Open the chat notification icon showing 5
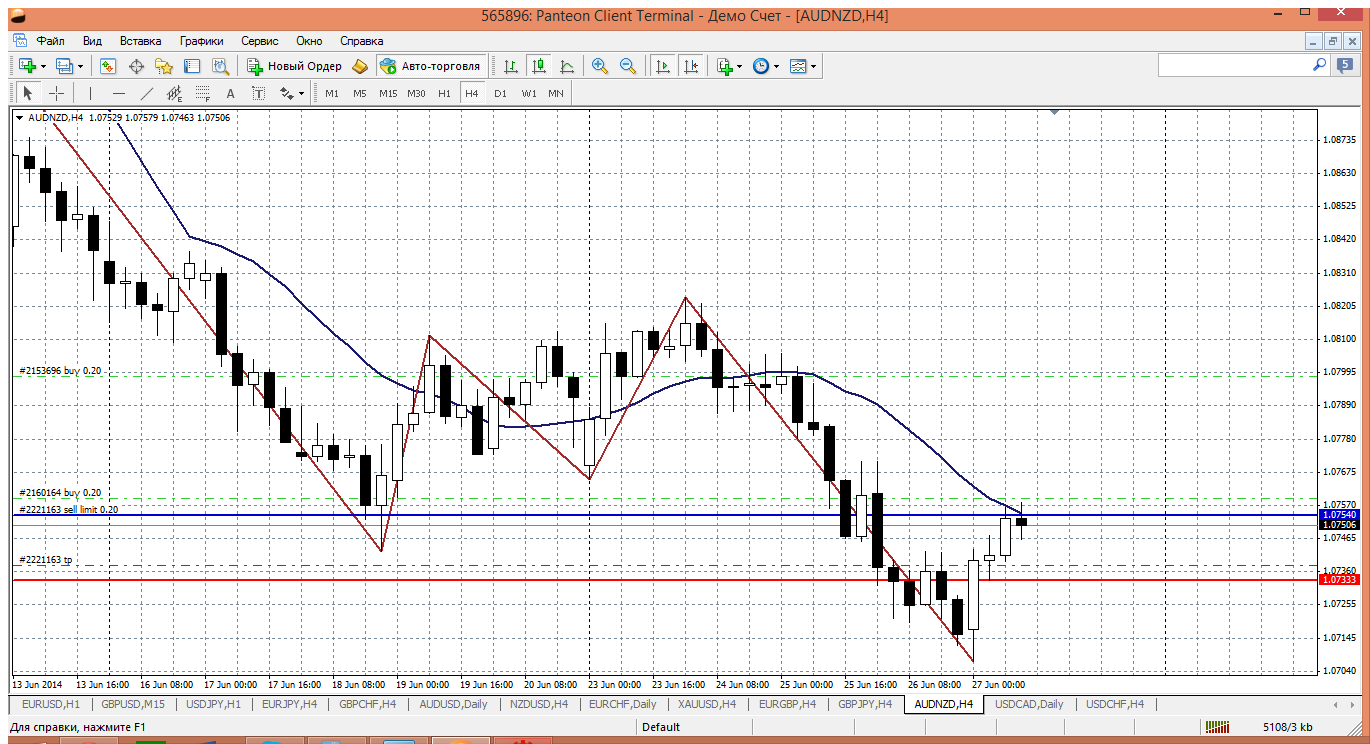This screenshot has width=1370, height=744. (1344, 65)
